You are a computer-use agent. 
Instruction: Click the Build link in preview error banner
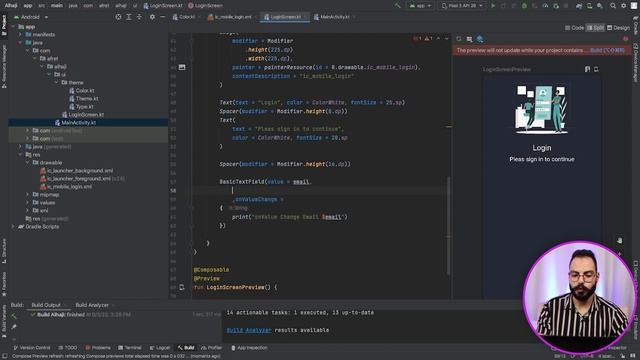(x=607, y=50)
